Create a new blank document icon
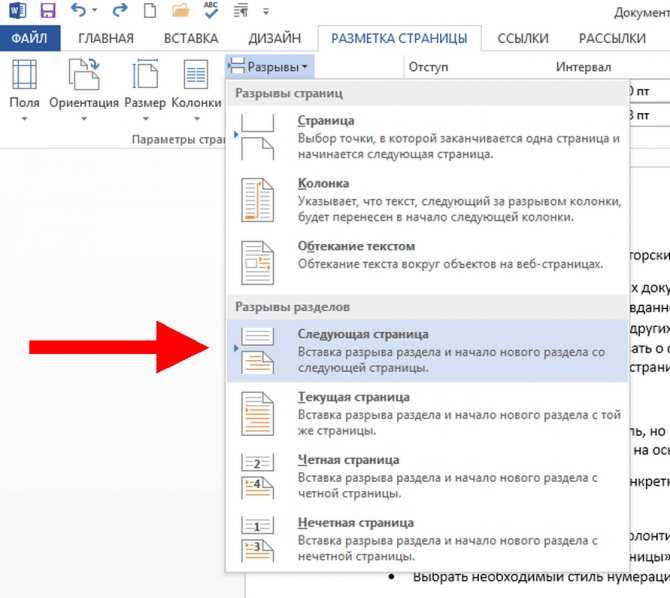This screenshot has height=598, width=670. [150, 10]
